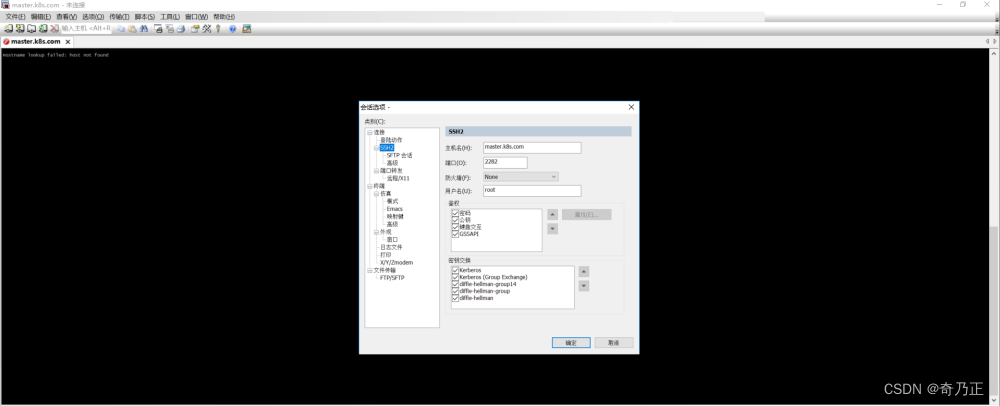Close the master.k8s.com tab with its X
1000x406 pixels.
(x=67, y=41)
